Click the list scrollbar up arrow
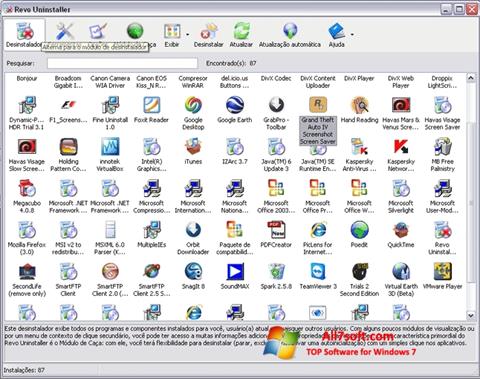 pyautogui.click(x=471, y=78)
